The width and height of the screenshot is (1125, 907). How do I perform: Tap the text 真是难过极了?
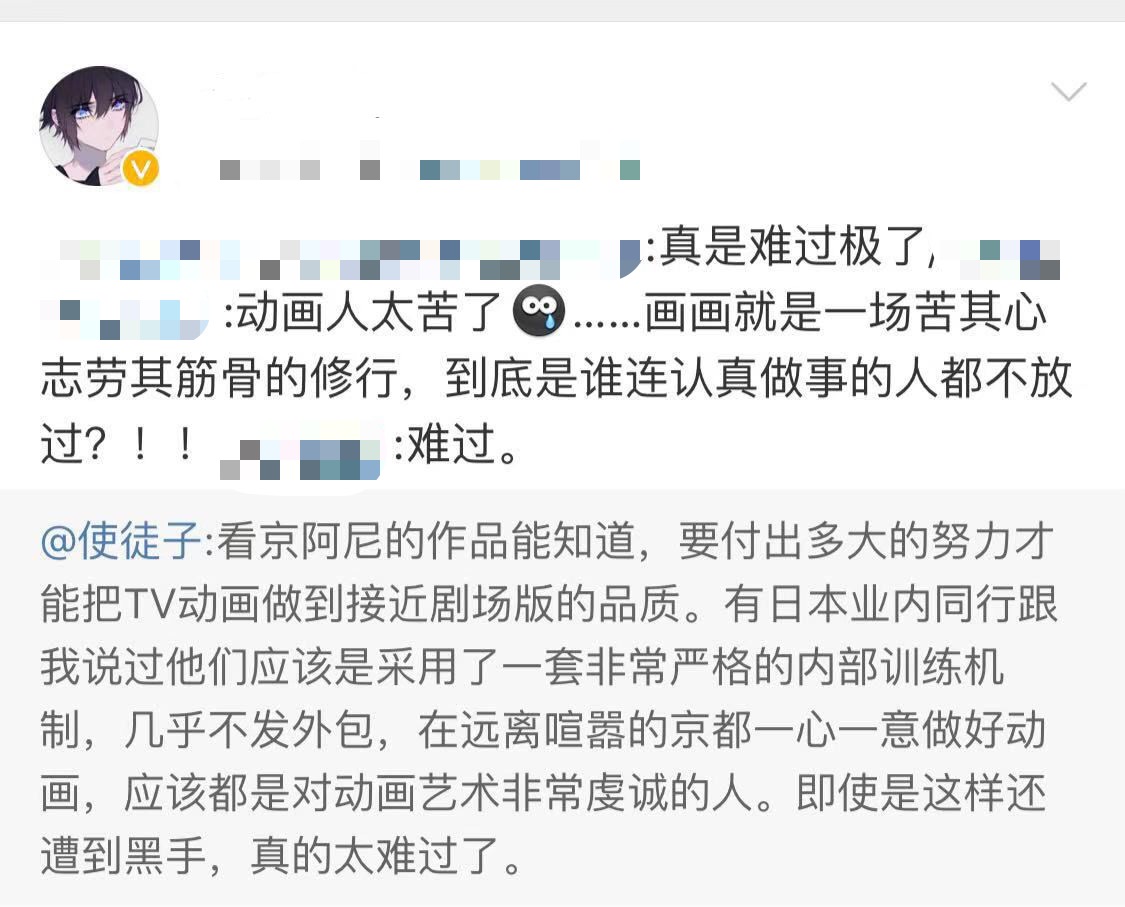coord(793,248)
